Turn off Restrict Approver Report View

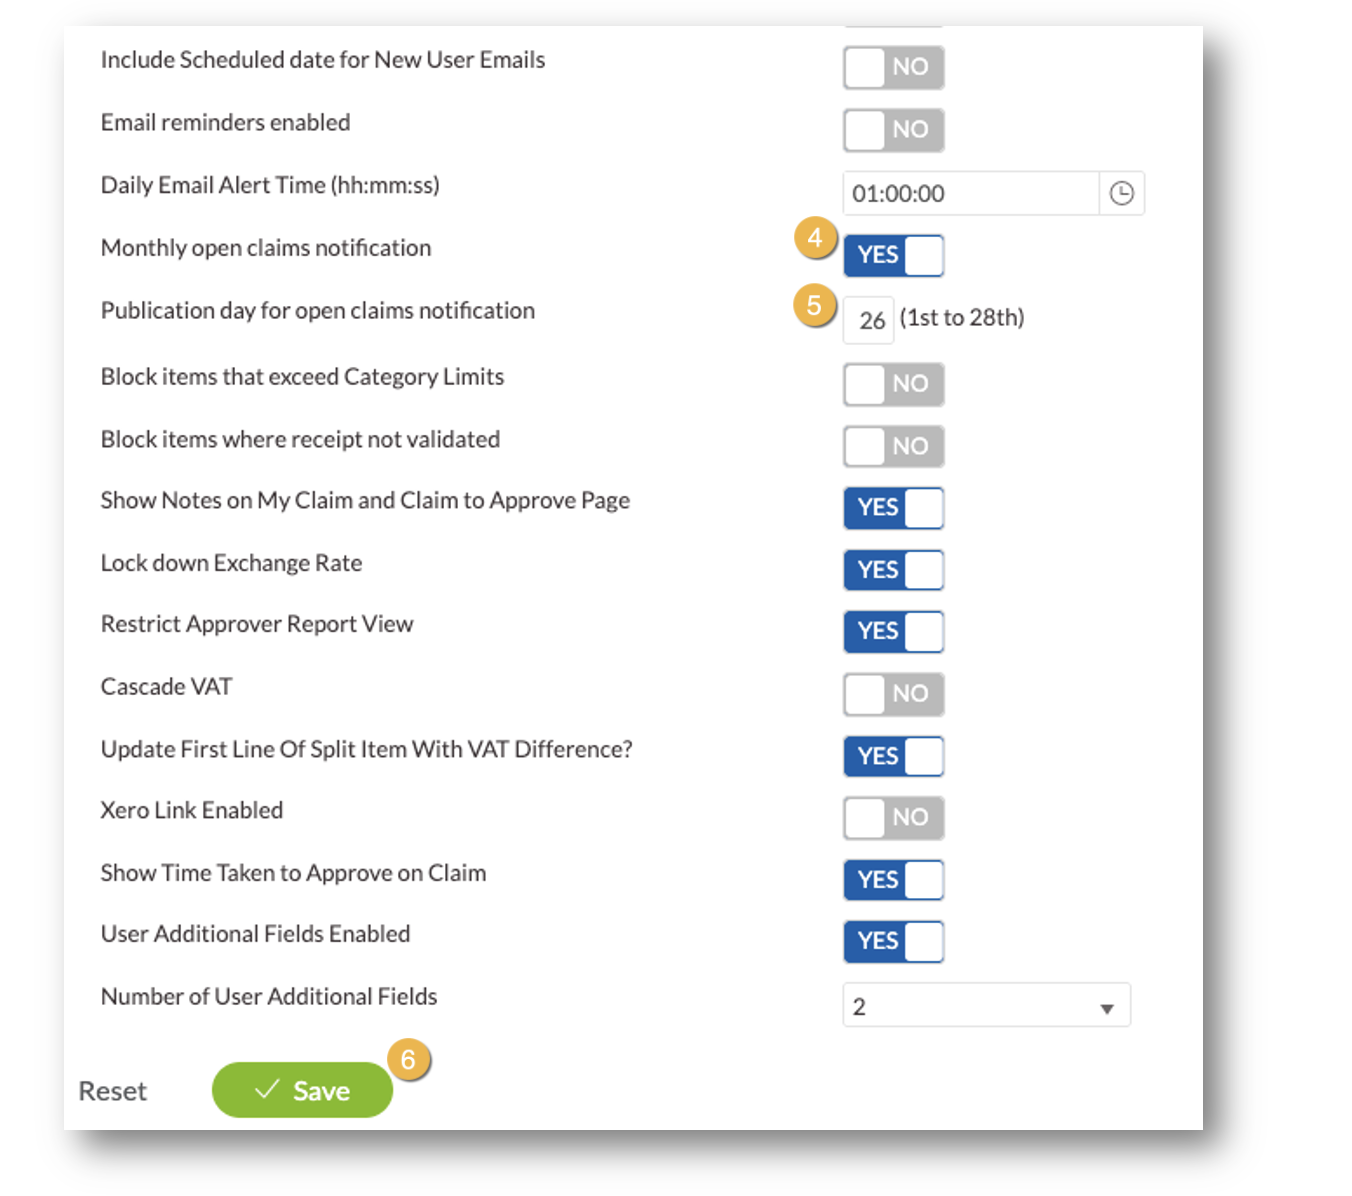click(x=893, y=631)
